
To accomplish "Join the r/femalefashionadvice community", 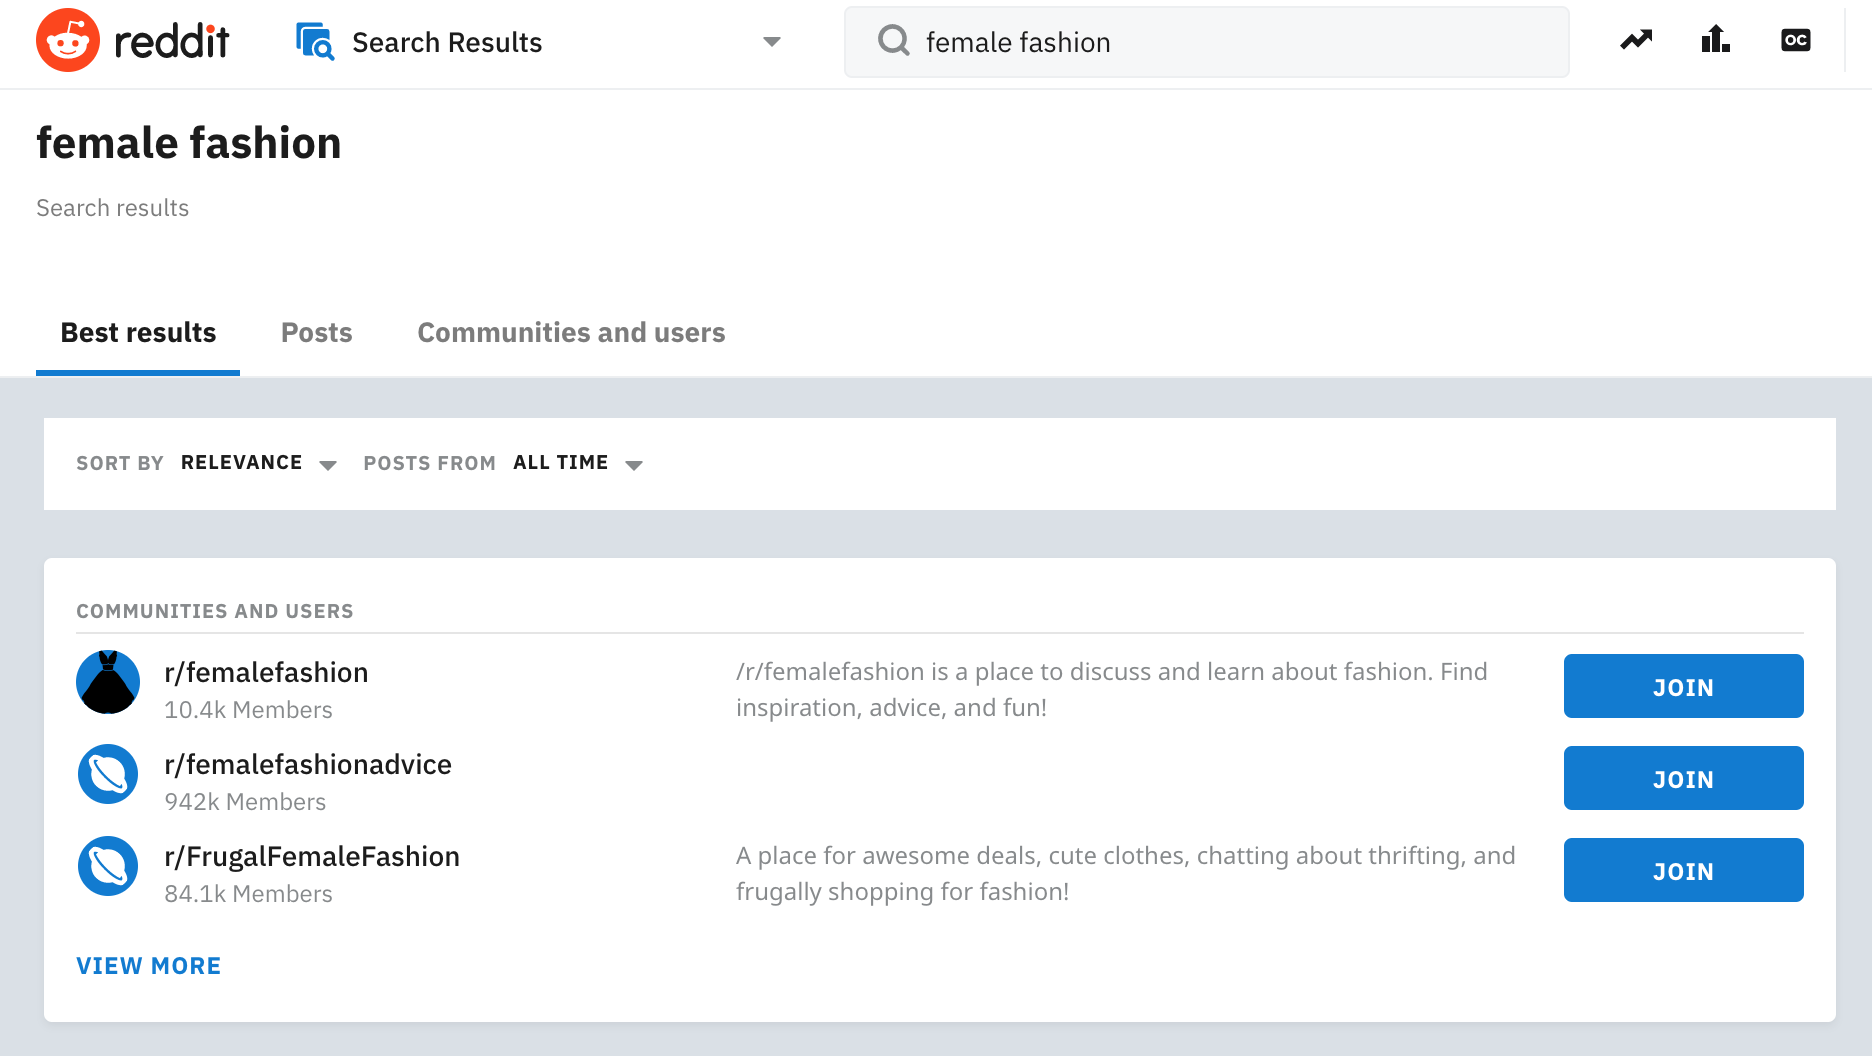I will (x=1684, y=778).
